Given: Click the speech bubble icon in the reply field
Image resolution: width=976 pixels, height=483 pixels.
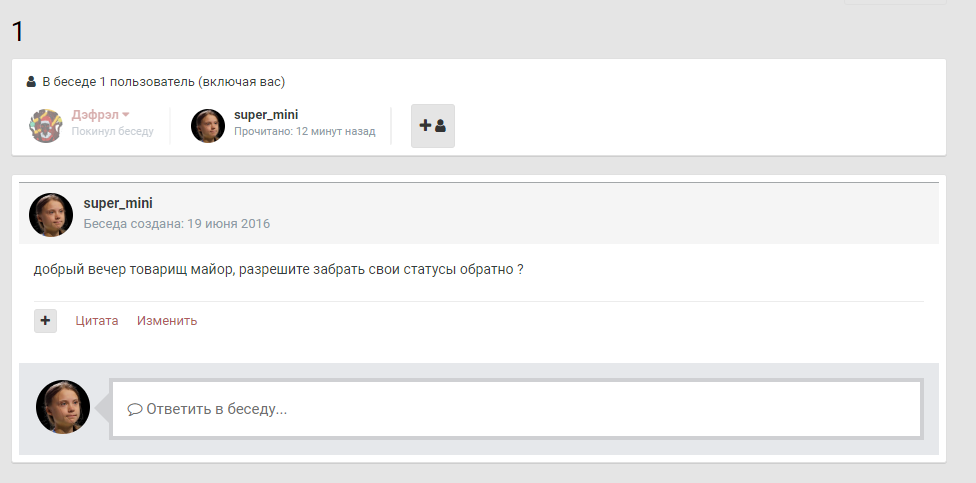Looking at the screenshot, I should coord(135,410).
